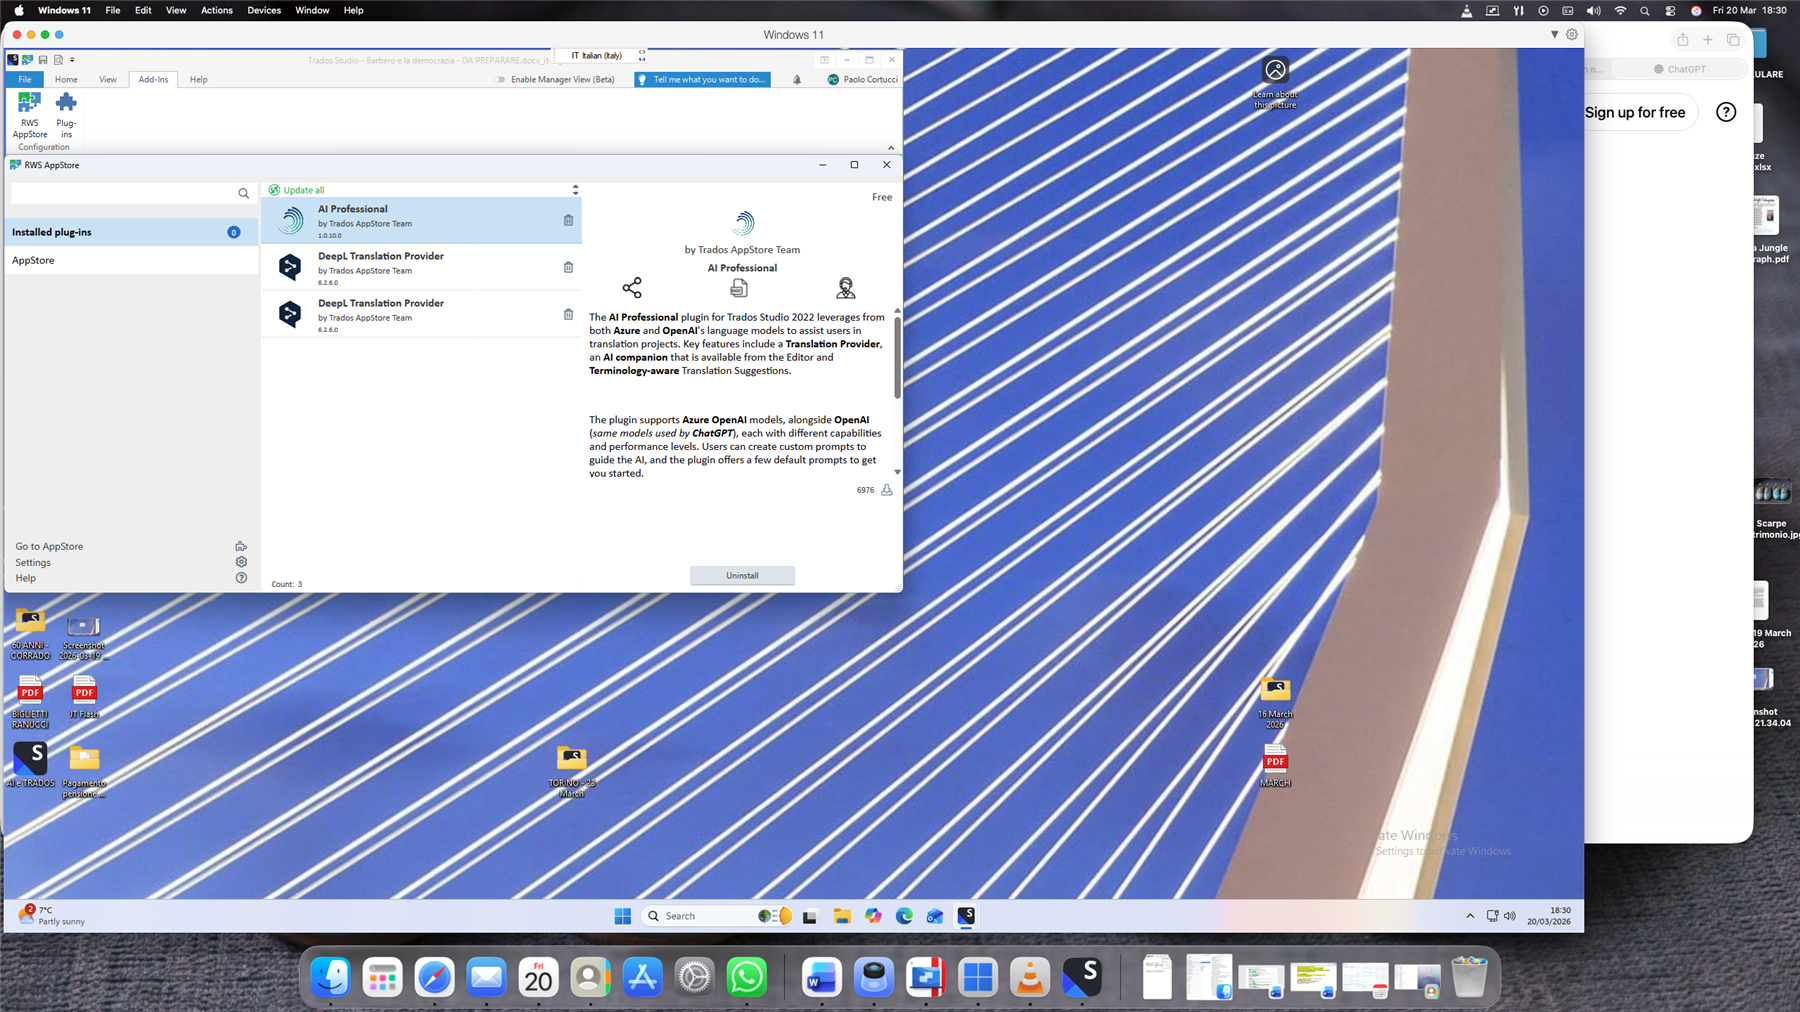Click Go to AppStore in the sidebar
The height and width of the screenshot is (1012, 1800).
[x=48, y=546]
